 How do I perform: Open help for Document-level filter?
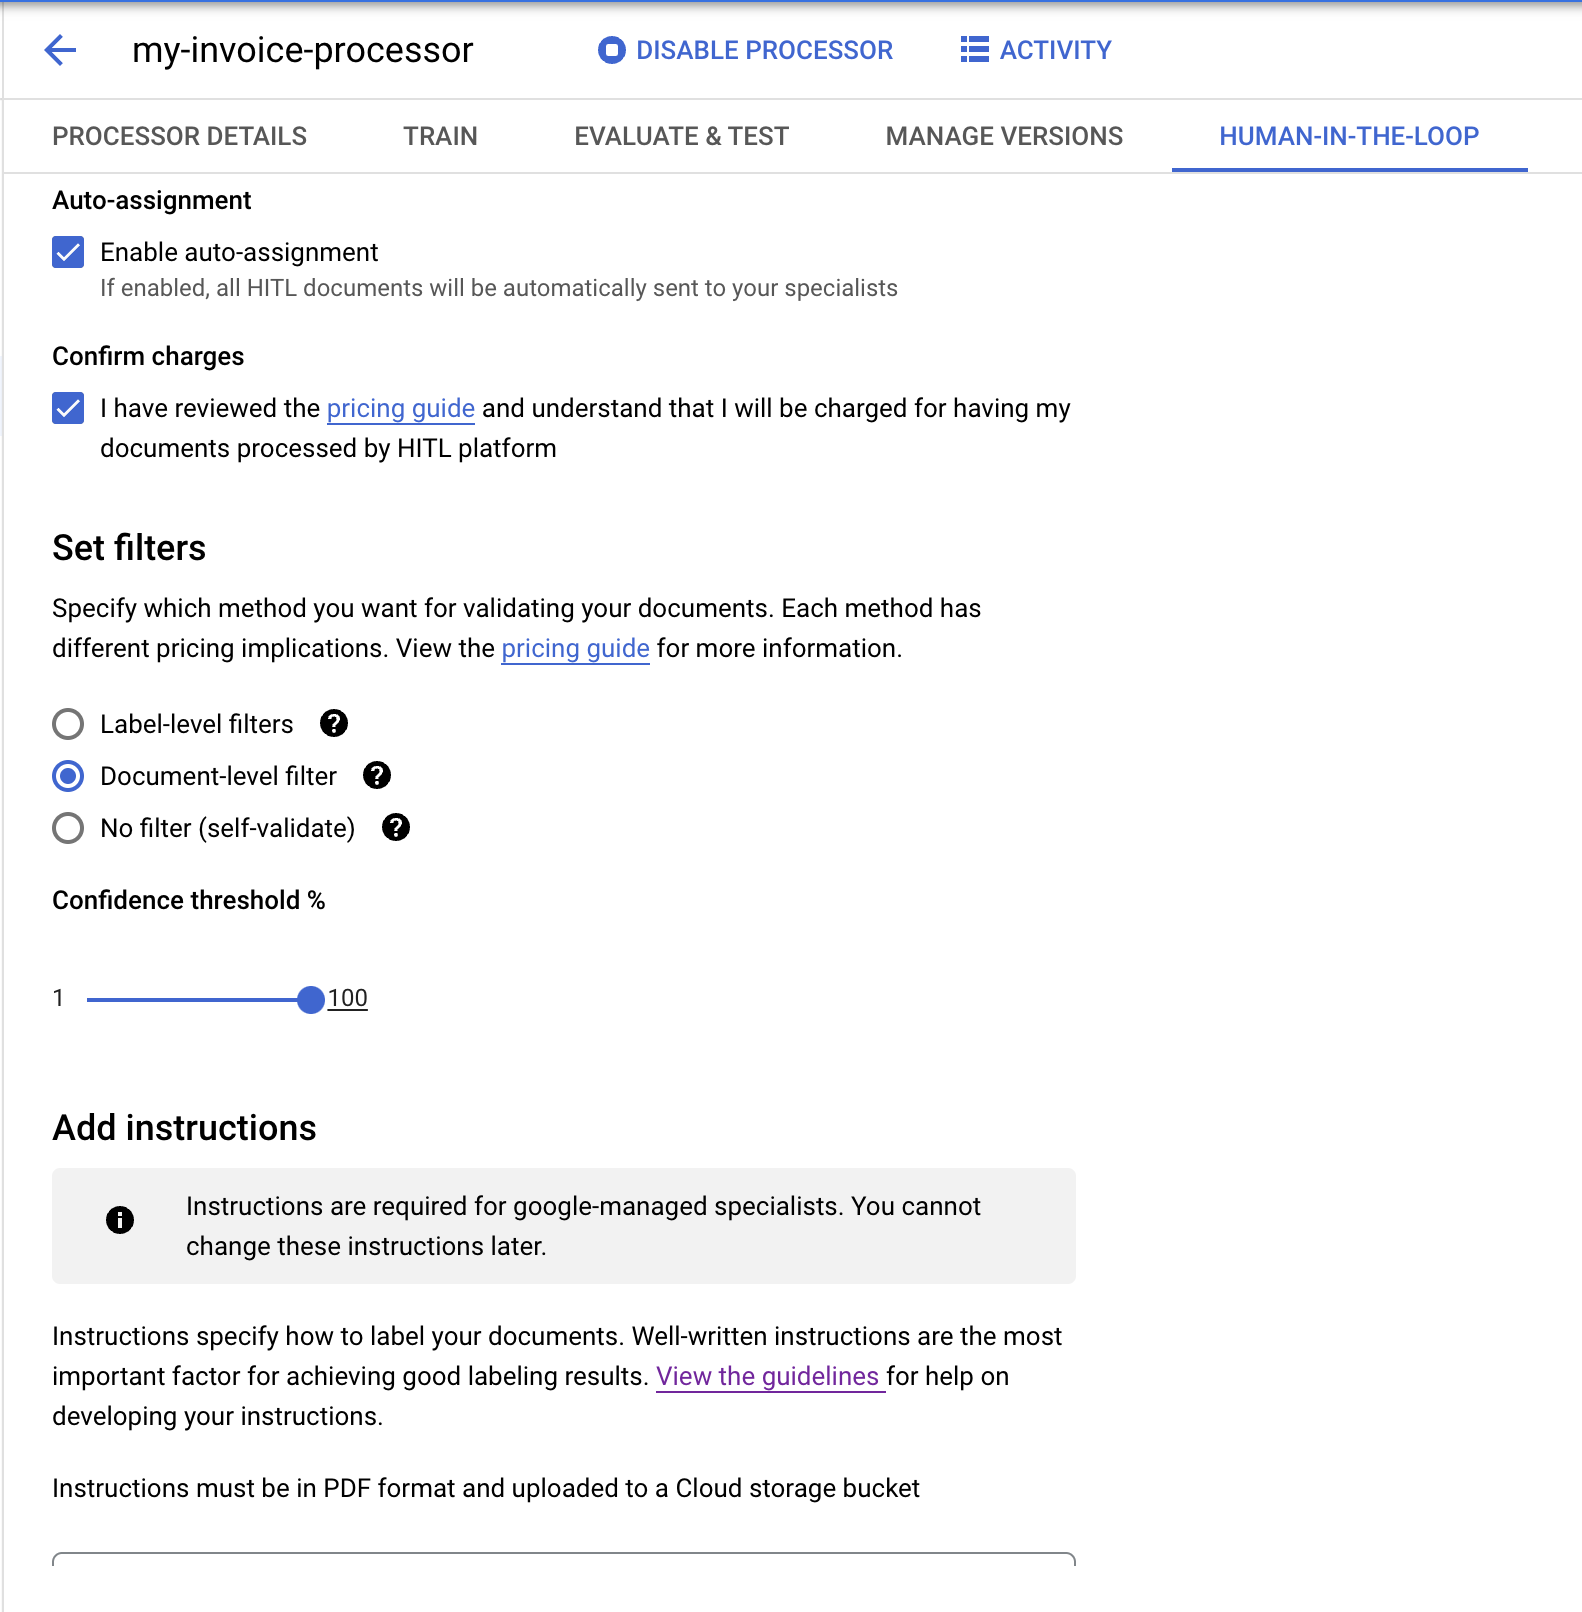click(x=377, y=775)
